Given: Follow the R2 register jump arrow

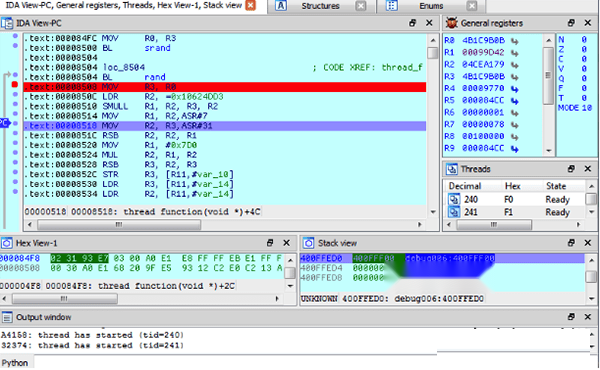Looking at the screenshot, I should tap(515, 65).
